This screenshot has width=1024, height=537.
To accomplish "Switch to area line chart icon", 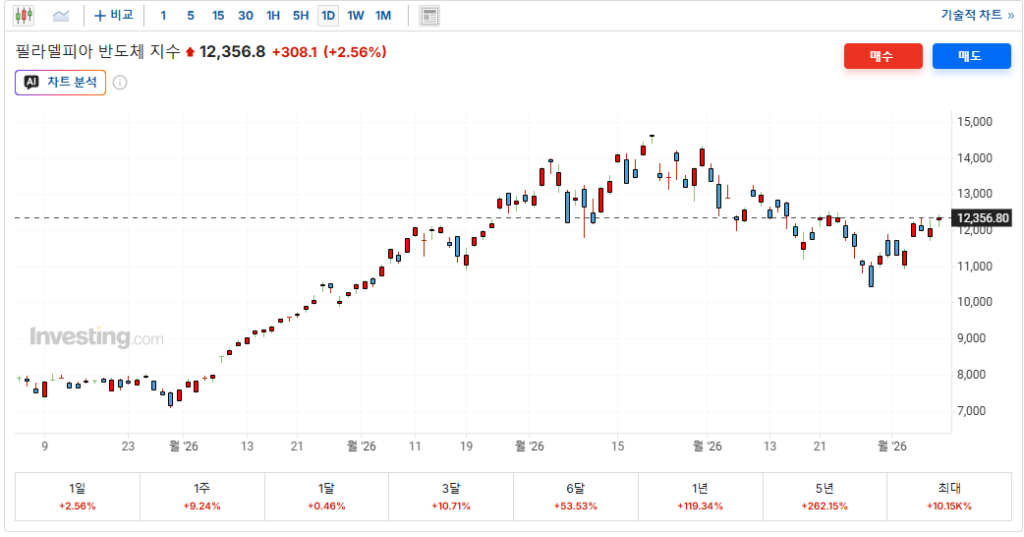I will [x=61, y=16].
